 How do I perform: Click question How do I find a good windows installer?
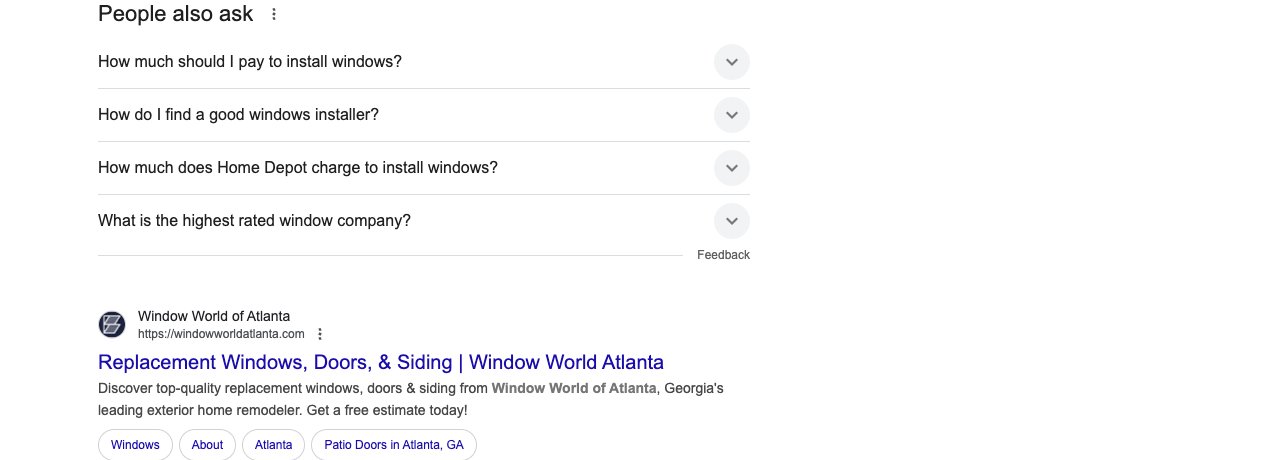click(238, 115)
